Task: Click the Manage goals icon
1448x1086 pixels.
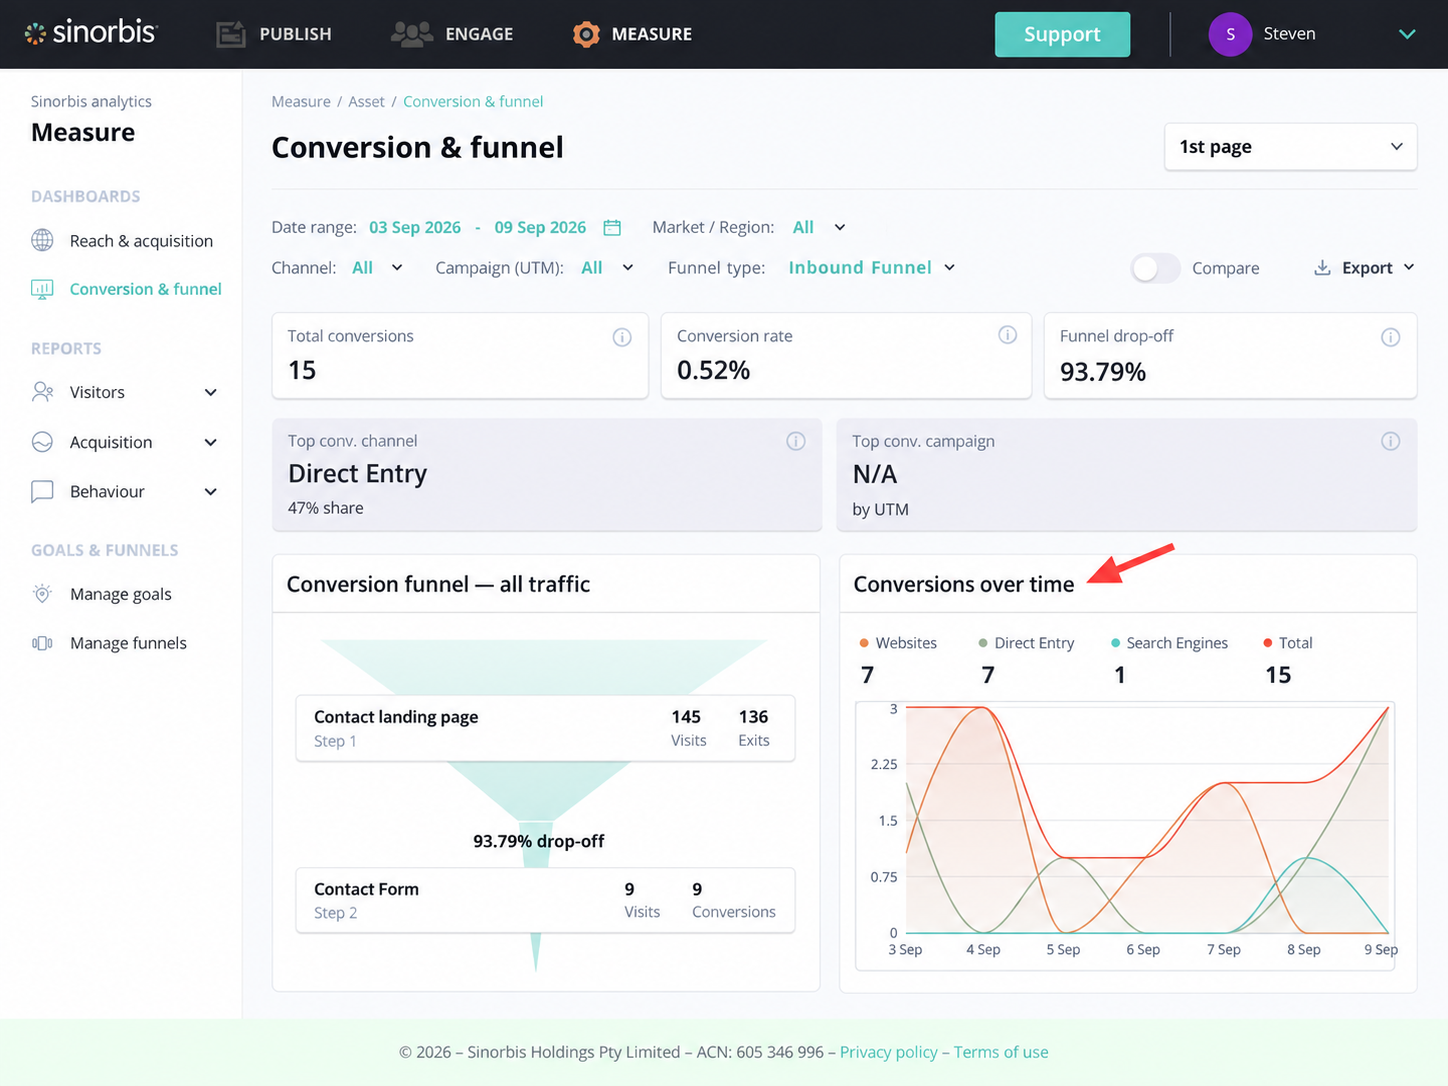Action: [x=42, y=594]
